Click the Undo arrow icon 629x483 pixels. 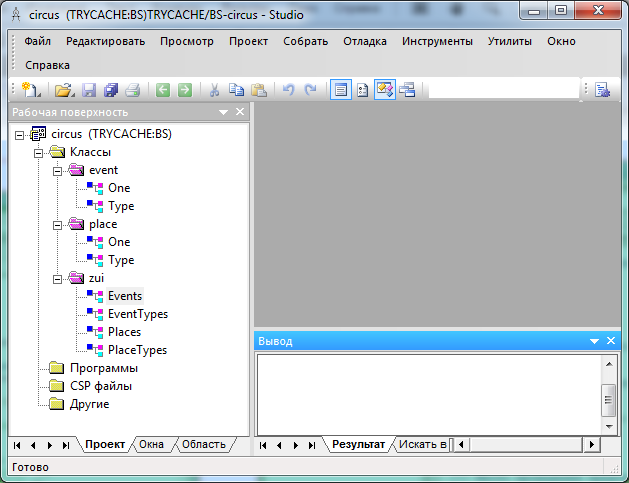click(x=288, y=89)
